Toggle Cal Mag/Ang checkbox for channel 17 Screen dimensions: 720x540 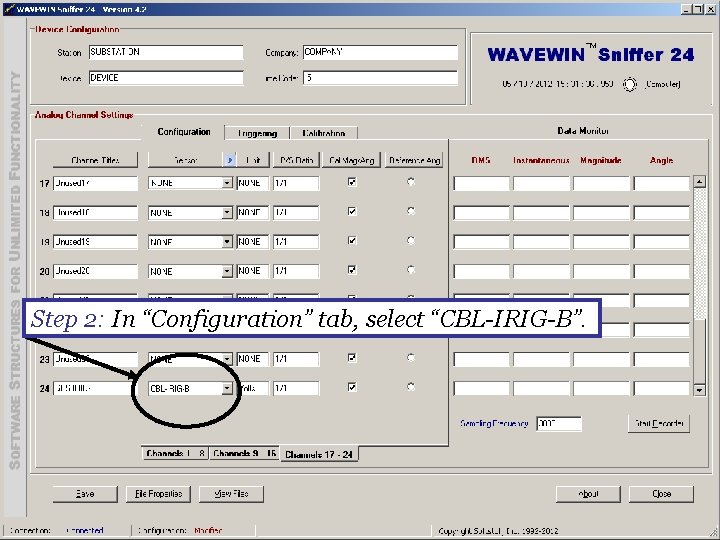click(x=352, y=182)
